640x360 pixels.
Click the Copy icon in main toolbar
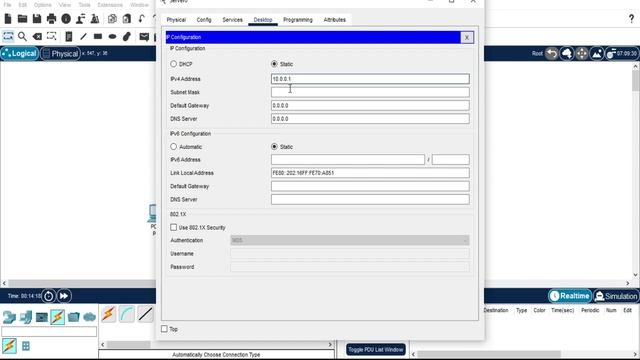[x=112, y=19]
